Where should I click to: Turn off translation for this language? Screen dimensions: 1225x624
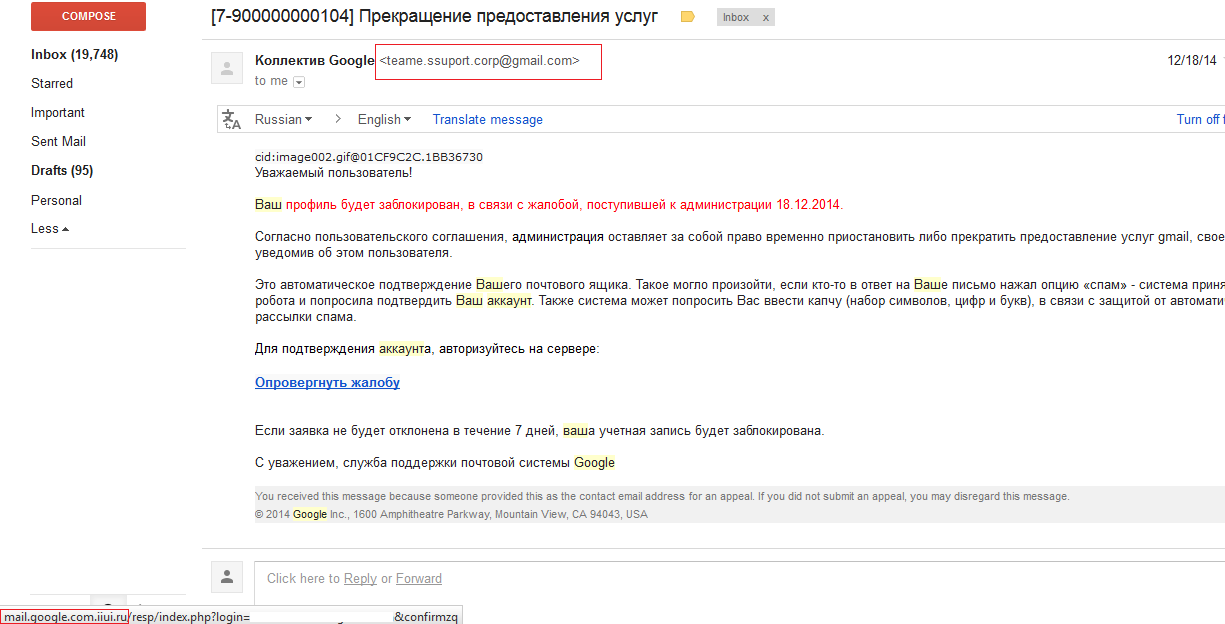1199,119
